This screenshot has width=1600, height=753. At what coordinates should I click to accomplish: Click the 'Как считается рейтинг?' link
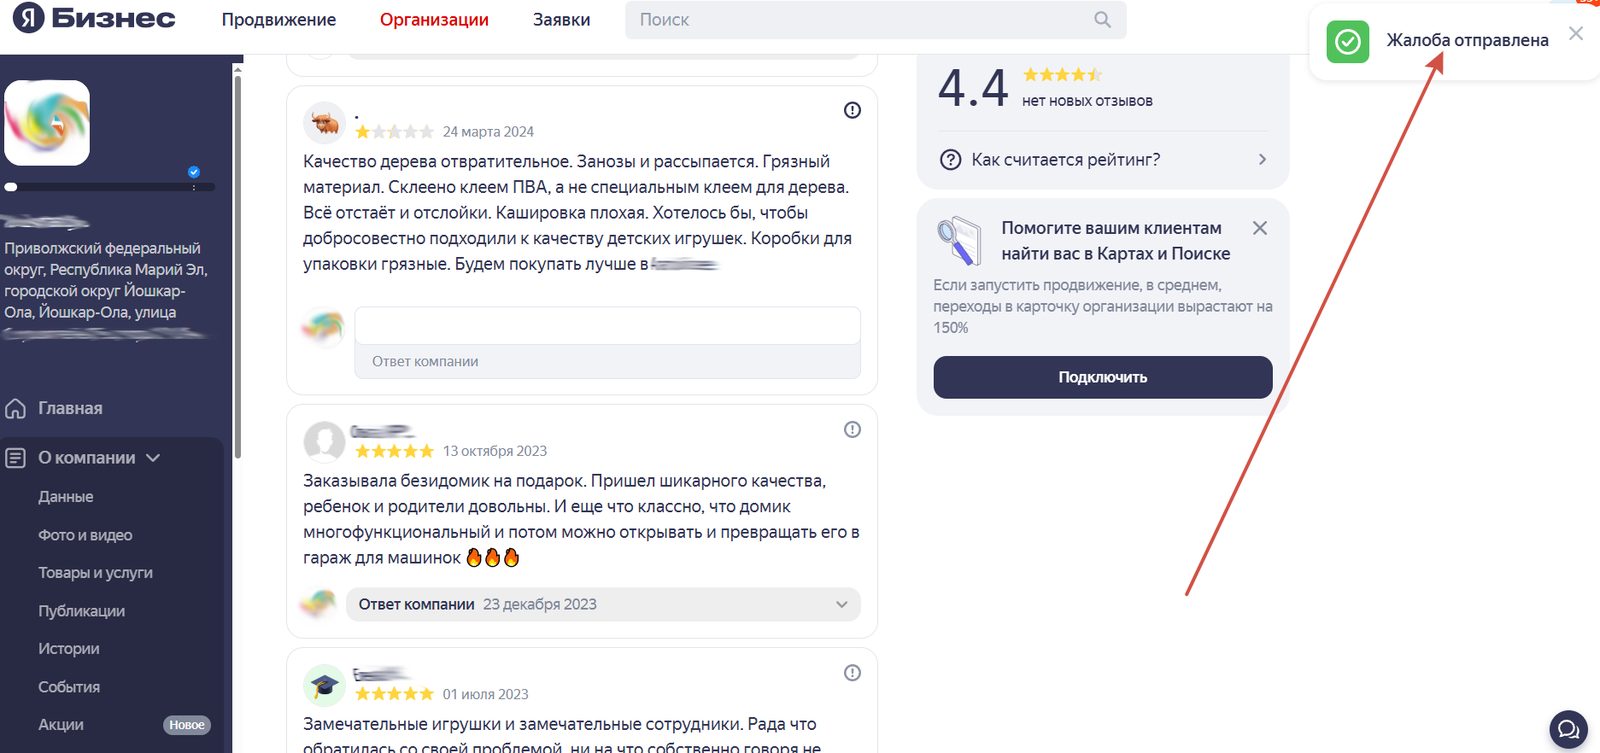(x=1066, y=160)
